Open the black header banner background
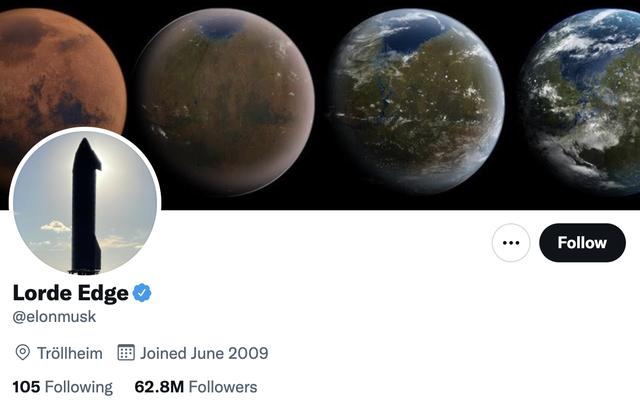Image resolution: width=640 pixels, height=400 pixels. coord(320,105)
